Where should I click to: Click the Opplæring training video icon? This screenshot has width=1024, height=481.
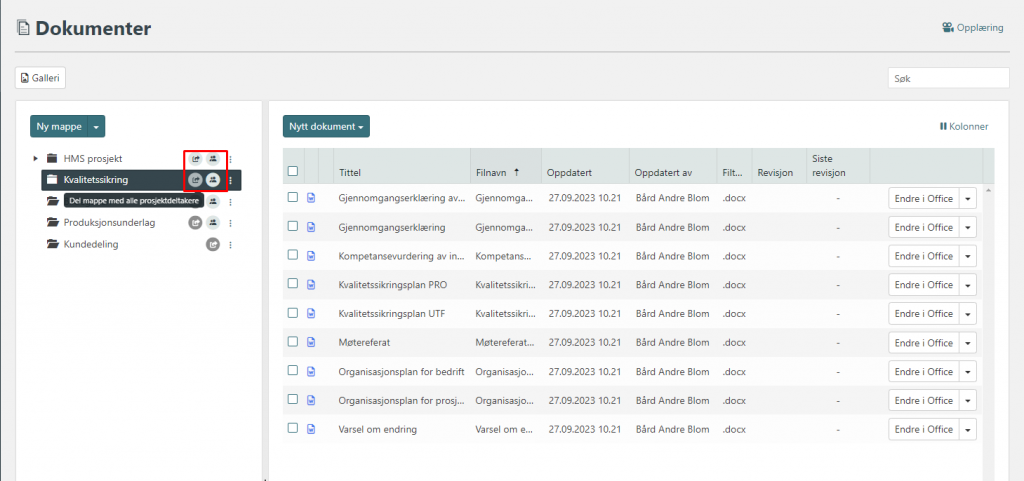947,28
